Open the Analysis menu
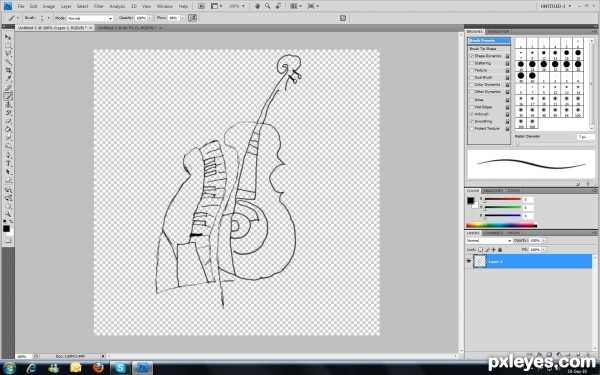 117,6
